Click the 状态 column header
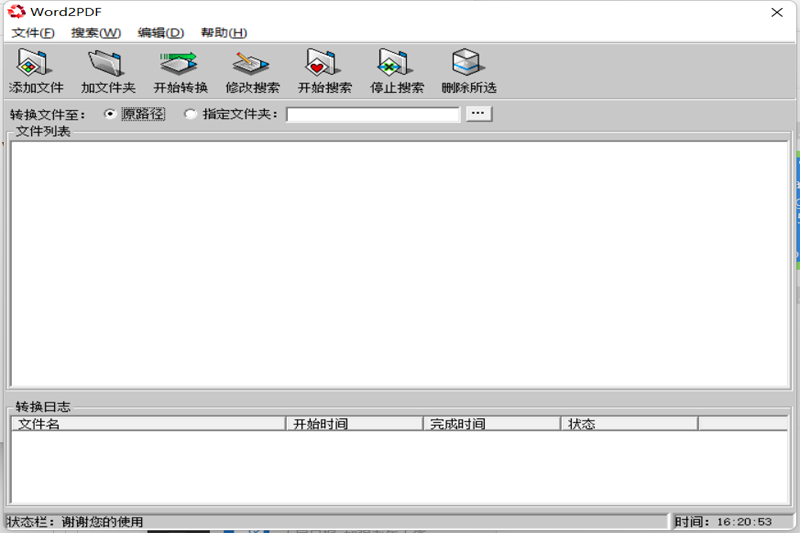The image size is (800, 533). [x=630, y=424]
